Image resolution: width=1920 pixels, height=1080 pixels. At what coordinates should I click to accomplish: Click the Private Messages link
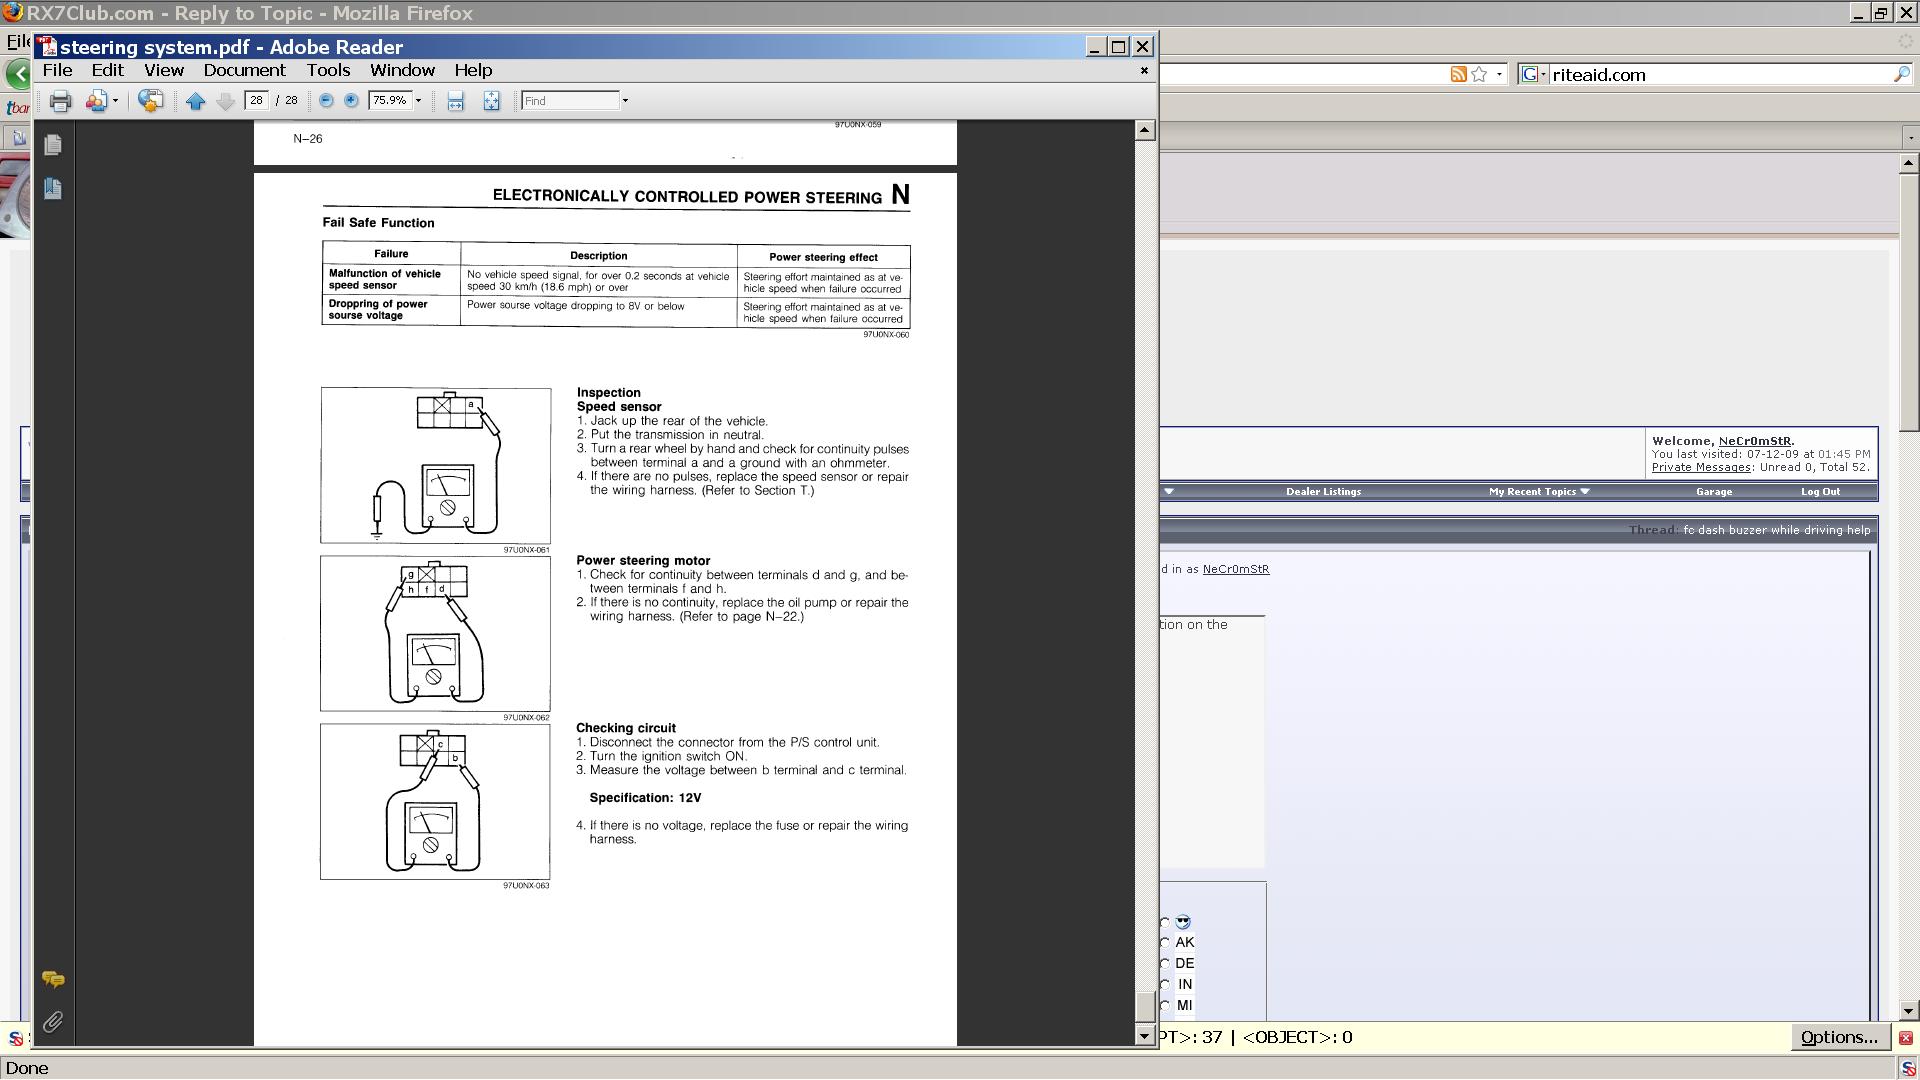click(1700, 467)
